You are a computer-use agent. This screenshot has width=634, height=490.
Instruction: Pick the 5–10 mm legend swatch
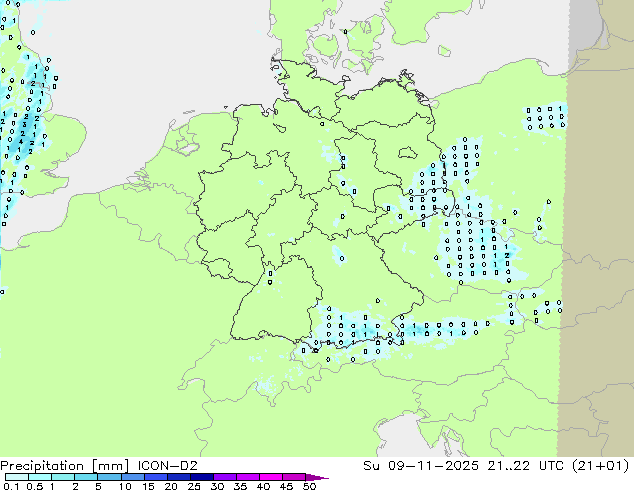coord(109,477)
